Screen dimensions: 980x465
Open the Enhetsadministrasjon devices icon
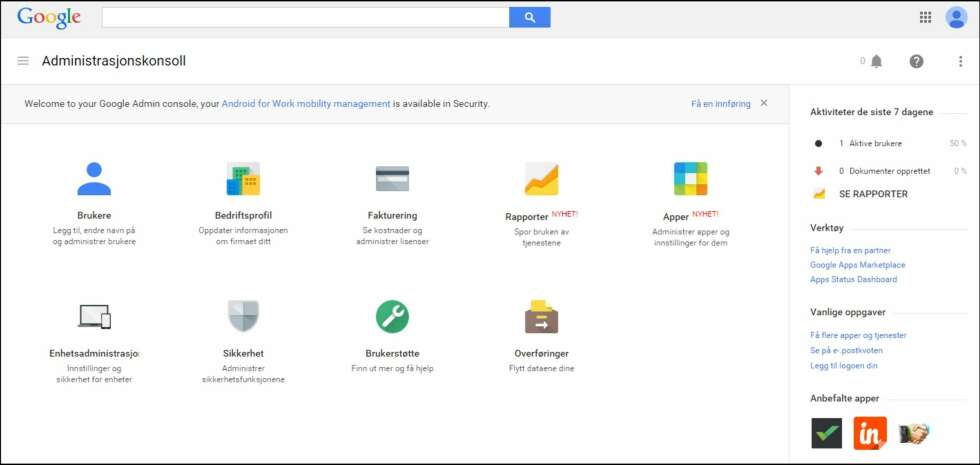pyautogui.click(x=94, y=316)
